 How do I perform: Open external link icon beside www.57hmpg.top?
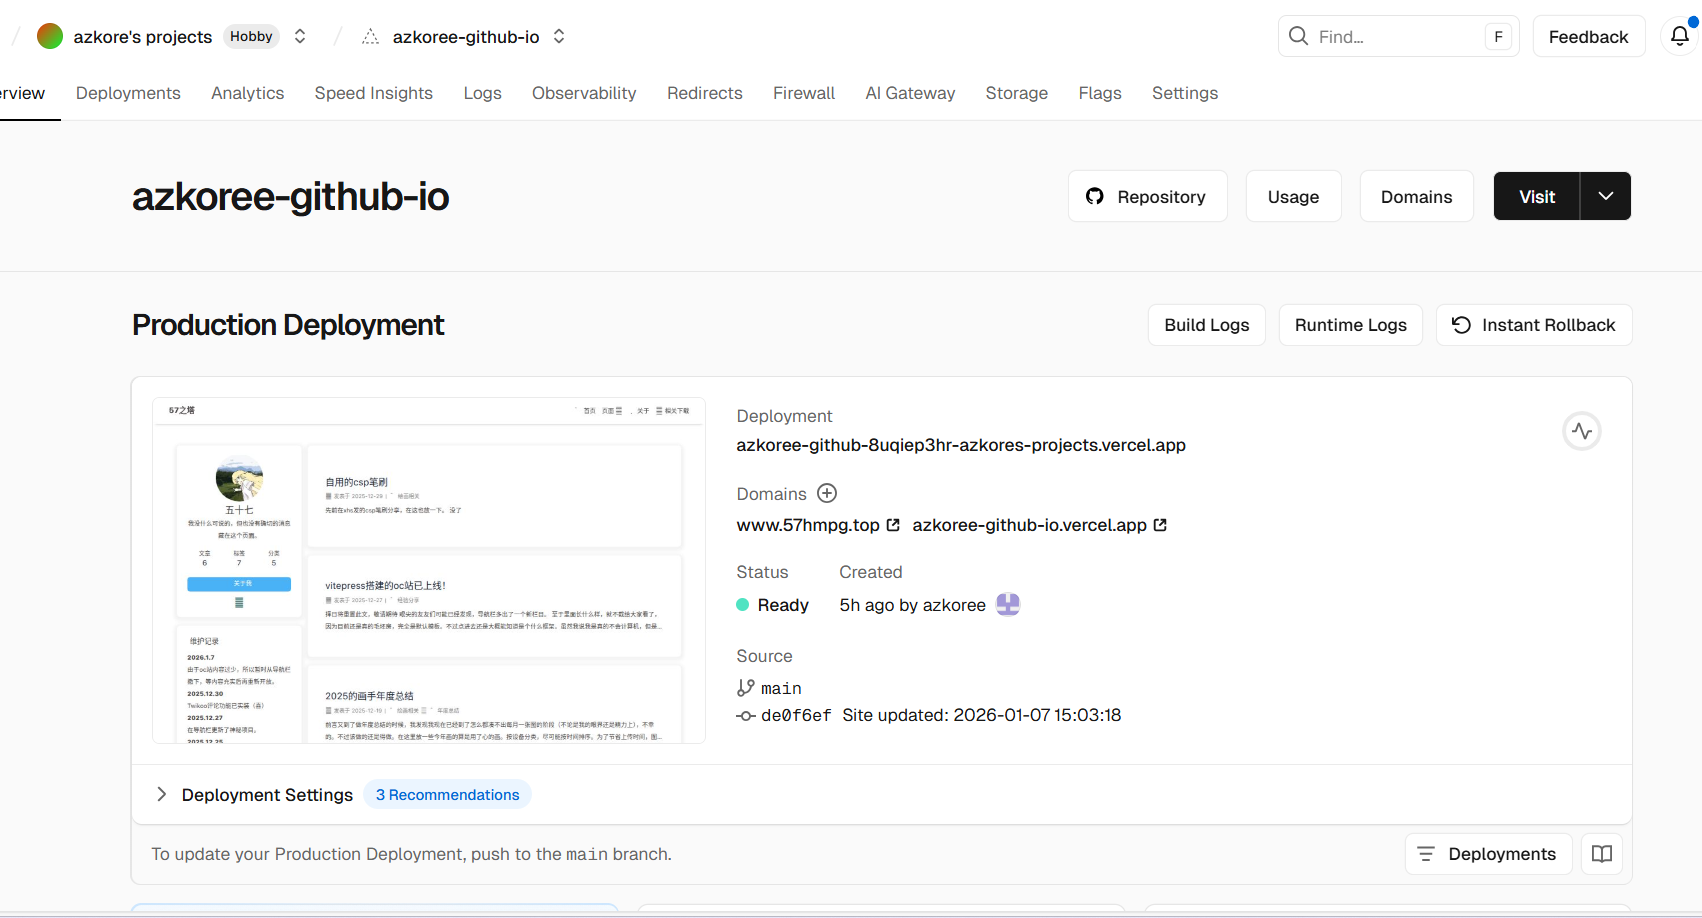893,525
